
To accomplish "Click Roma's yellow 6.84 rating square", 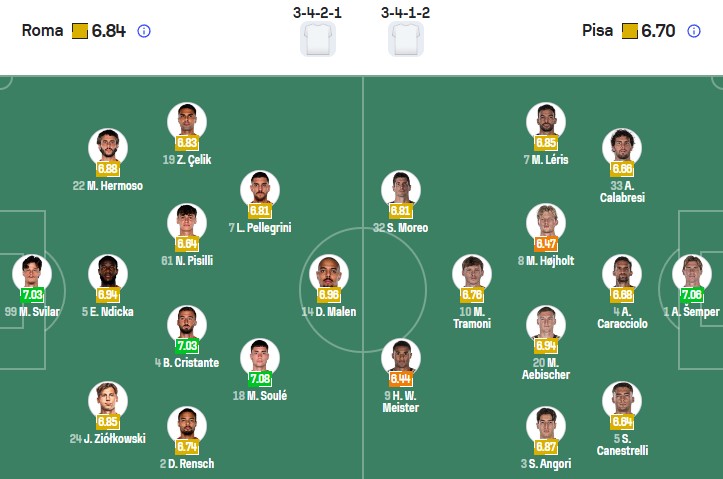I will [x=80, y=31].
